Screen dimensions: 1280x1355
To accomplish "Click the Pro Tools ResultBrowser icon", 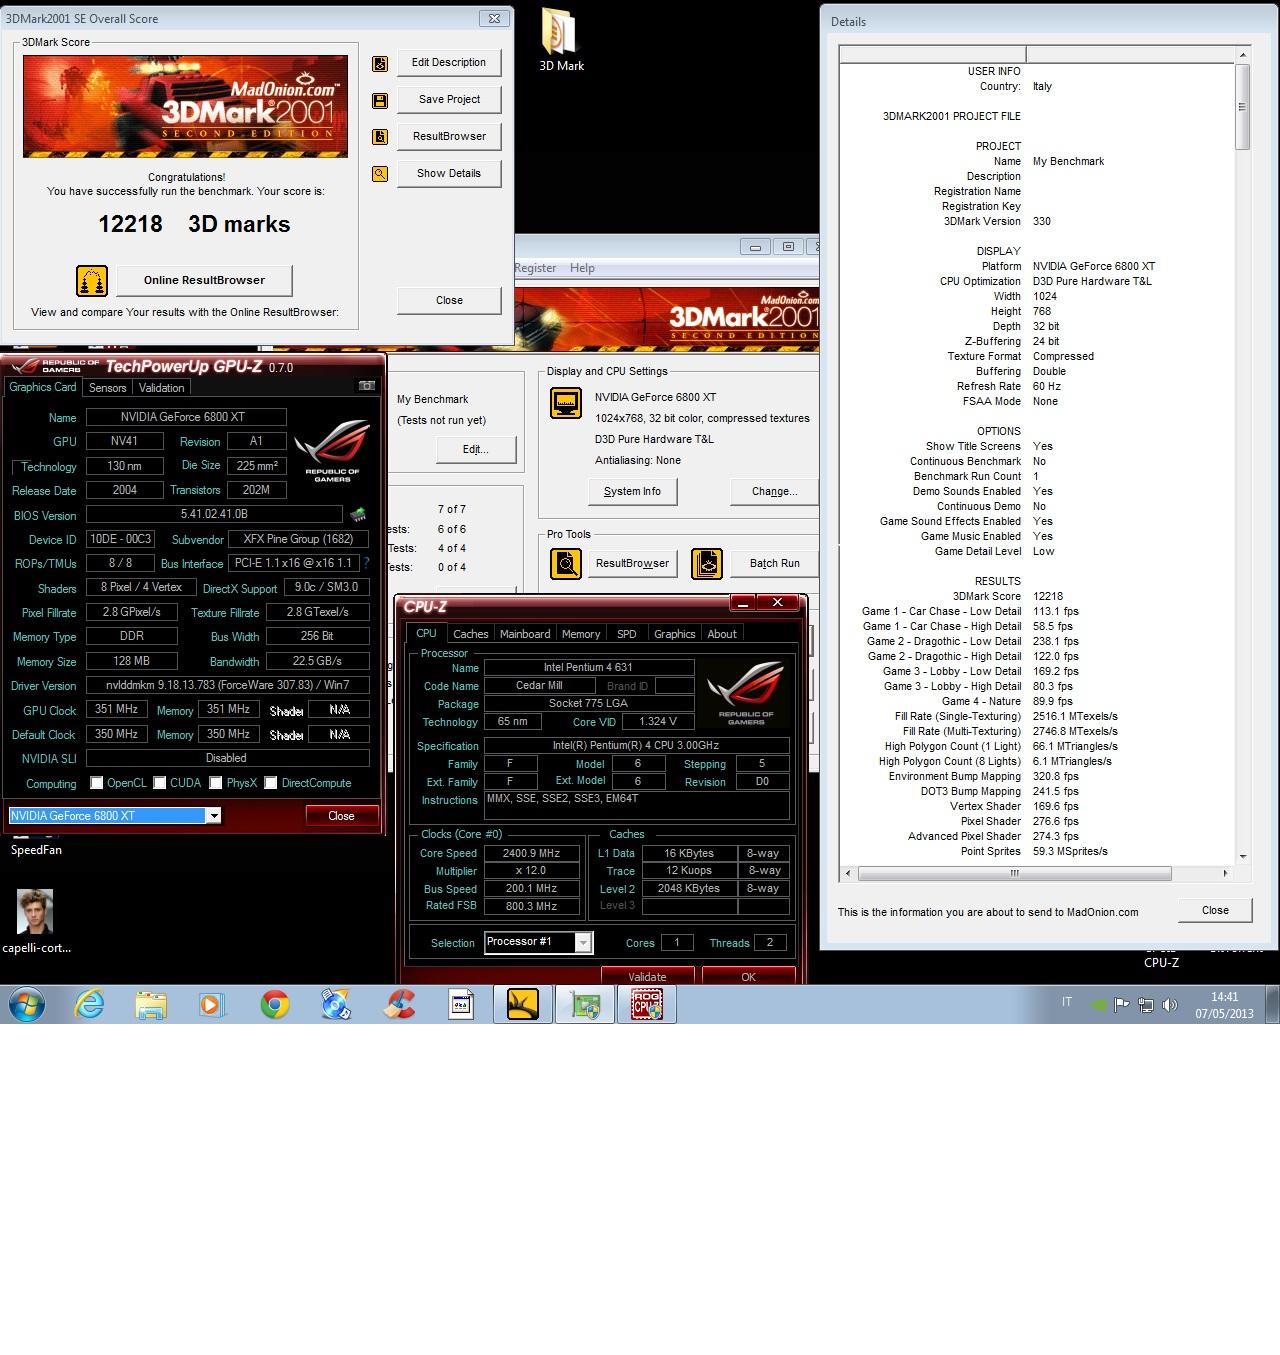I will 566,564.
